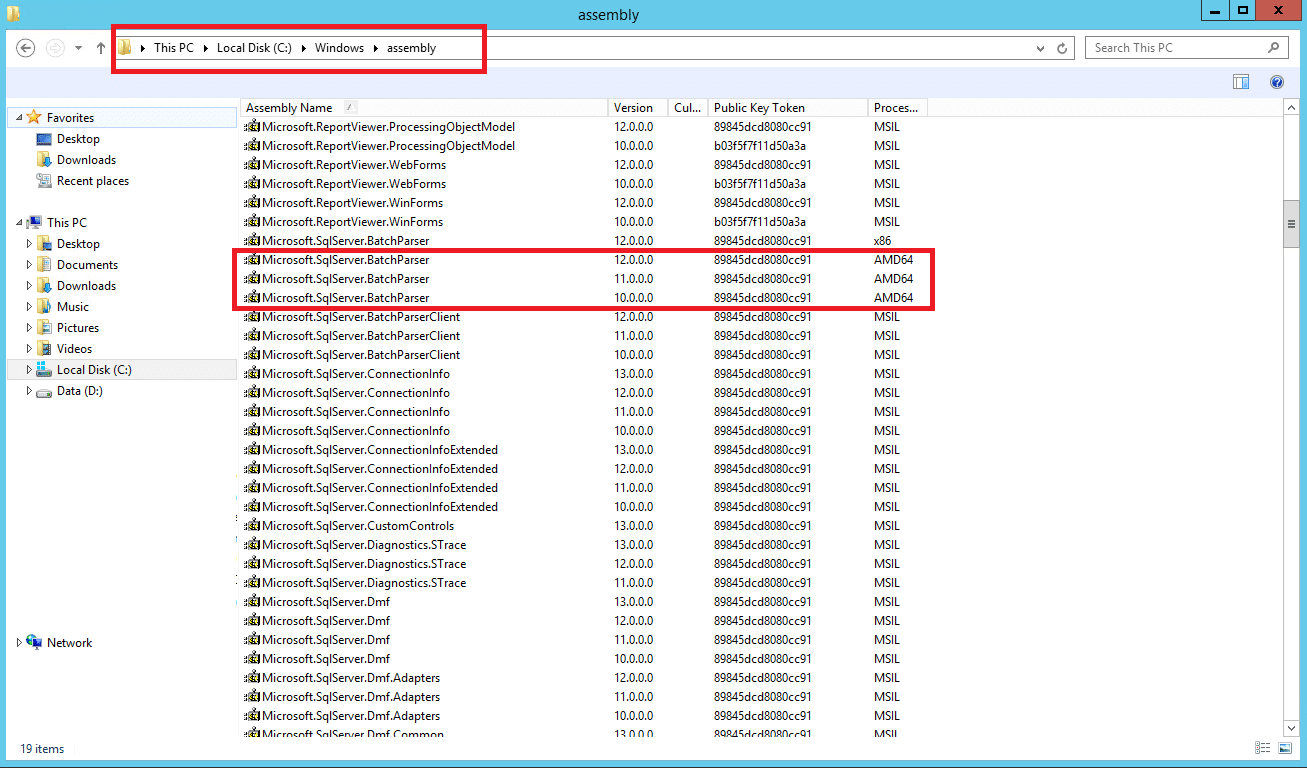Viewport: 1307px width, 768px height.
Task: Click Windows in address breadcrumb
Action: 339,48
